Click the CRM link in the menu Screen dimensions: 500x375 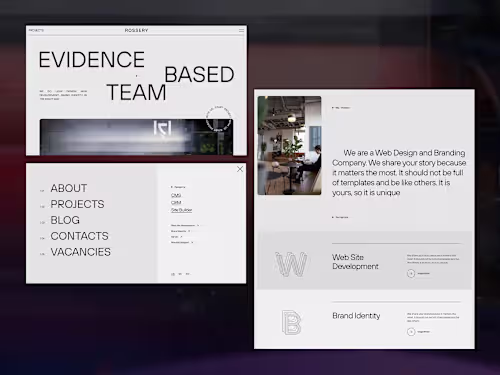(176, 203)
